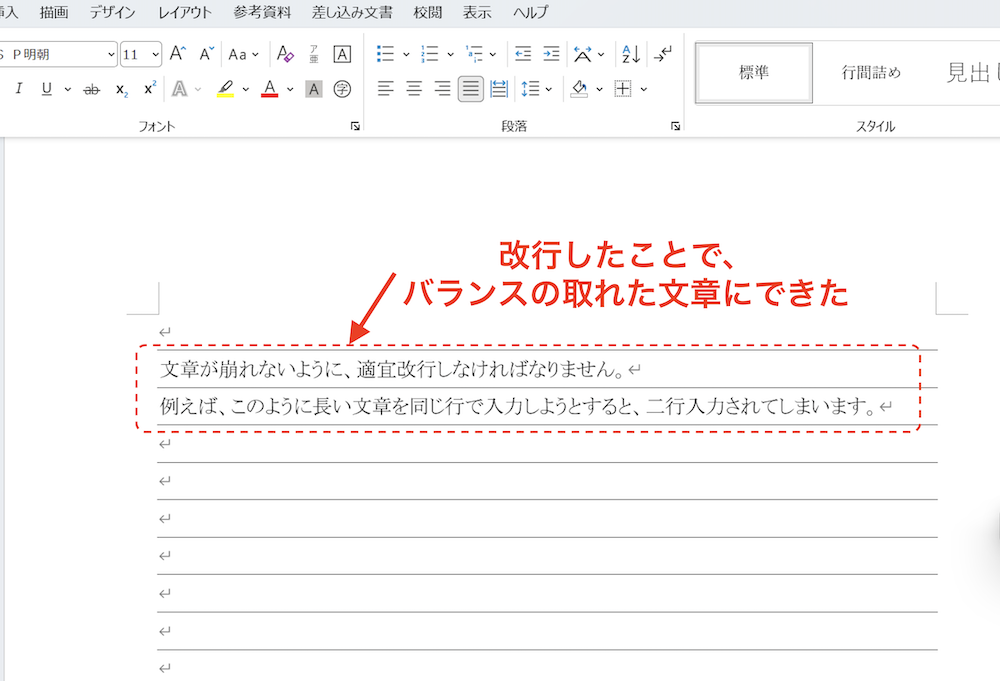Show or hide paragraph marks
Screen dimensions: 1000x681
tap(663, 54)
